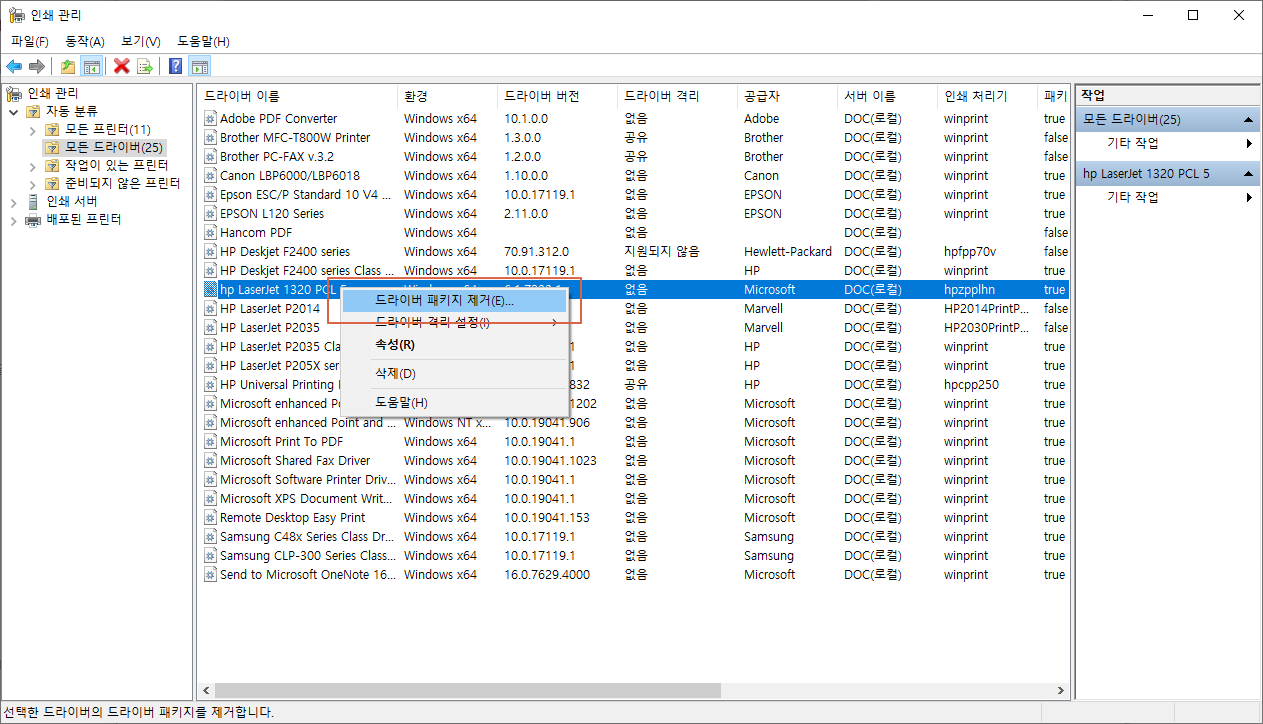The width and height of the screenshot is (1263, 724).
Task: Open the 동작(A) menu
Action: [x=85, y=41]
